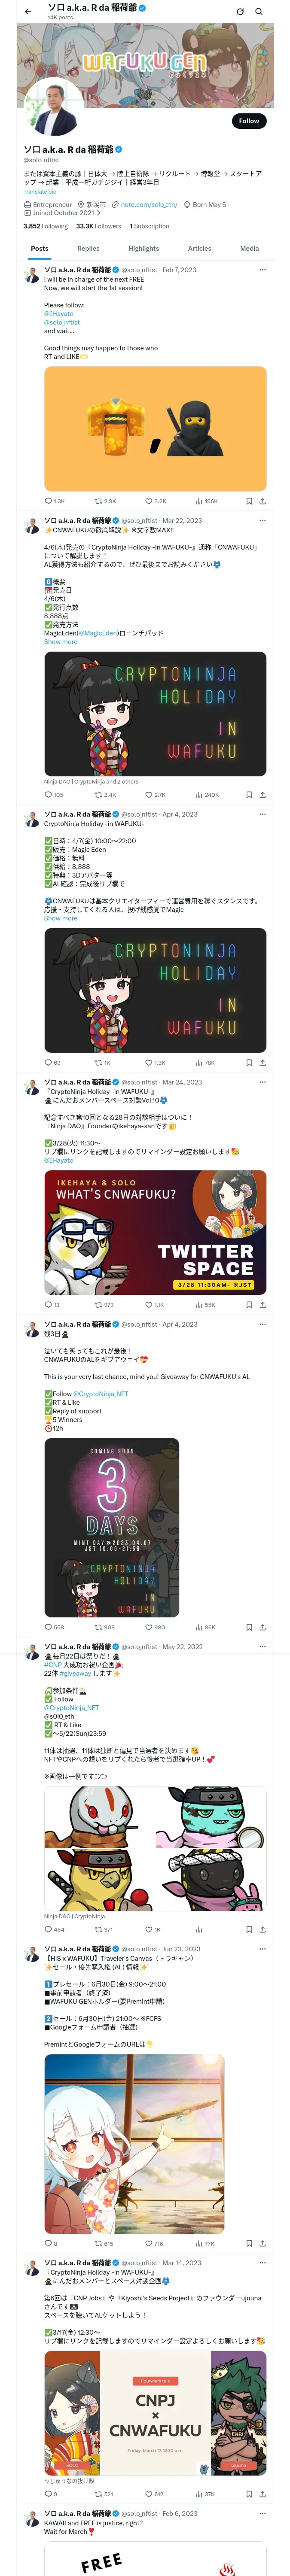This screenshot has height=2576, width=290.
Task: Go back using the arrow icon
Action: click(x=28, y=12)
